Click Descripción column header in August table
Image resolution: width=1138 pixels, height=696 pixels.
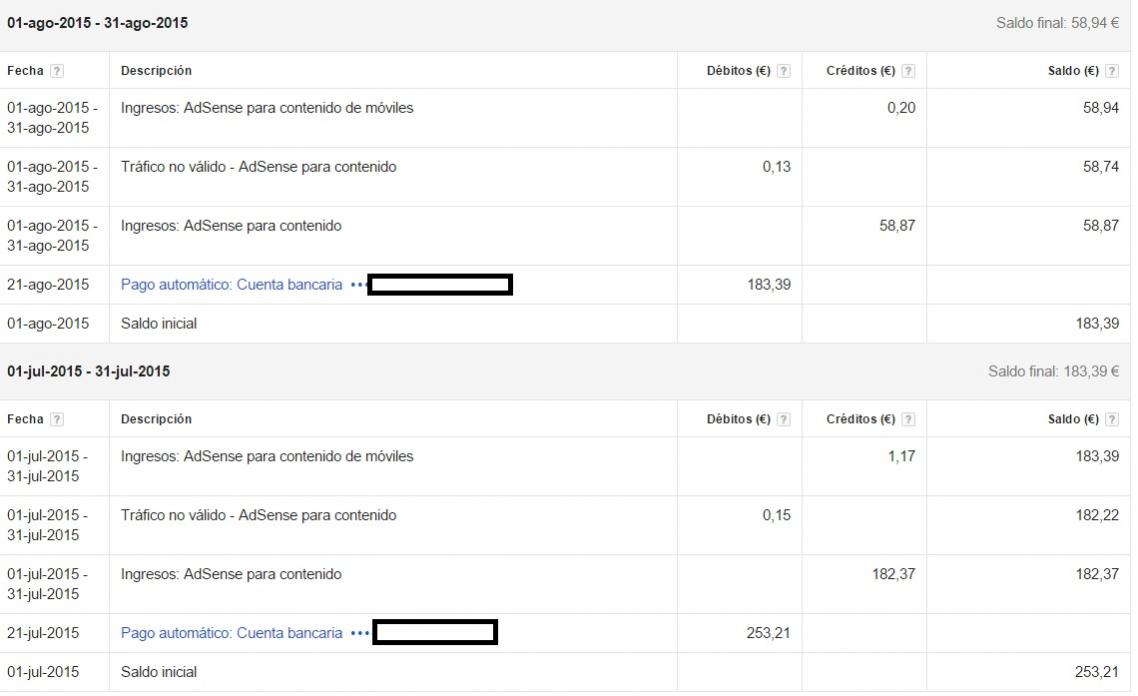pos(156,71)
